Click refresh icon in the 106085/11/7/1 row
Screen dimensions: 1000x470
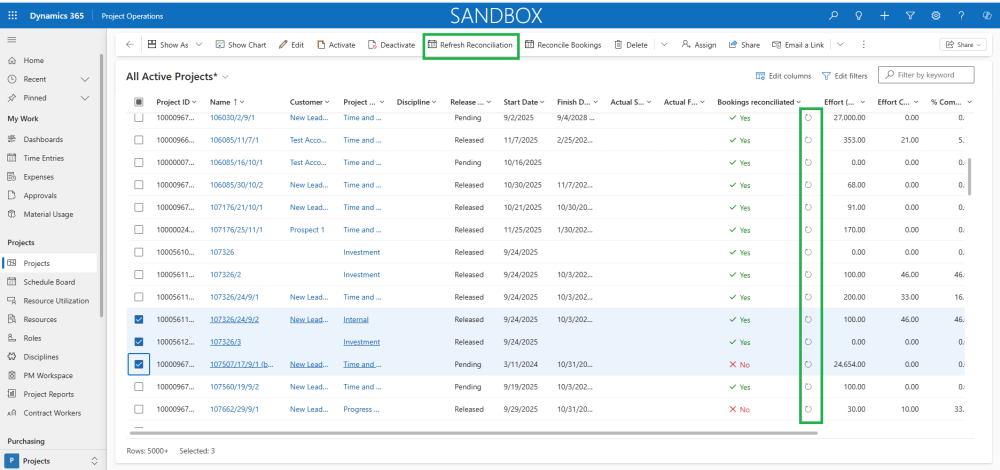coord(809,140)
